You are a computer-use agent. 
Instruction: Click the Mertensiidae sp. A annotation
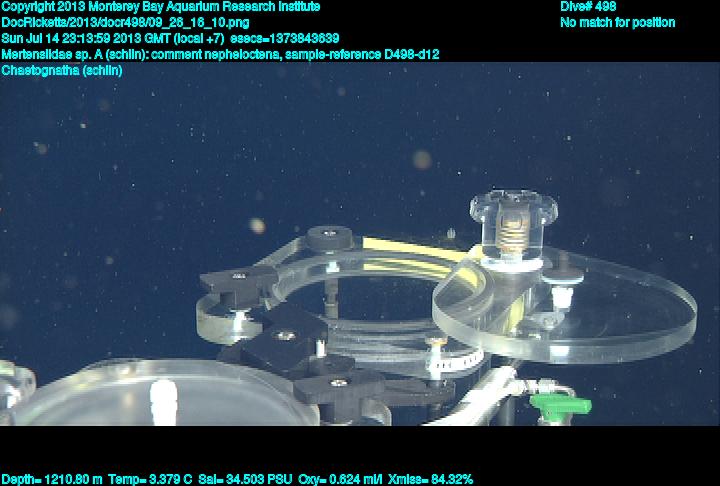(220, 54)
